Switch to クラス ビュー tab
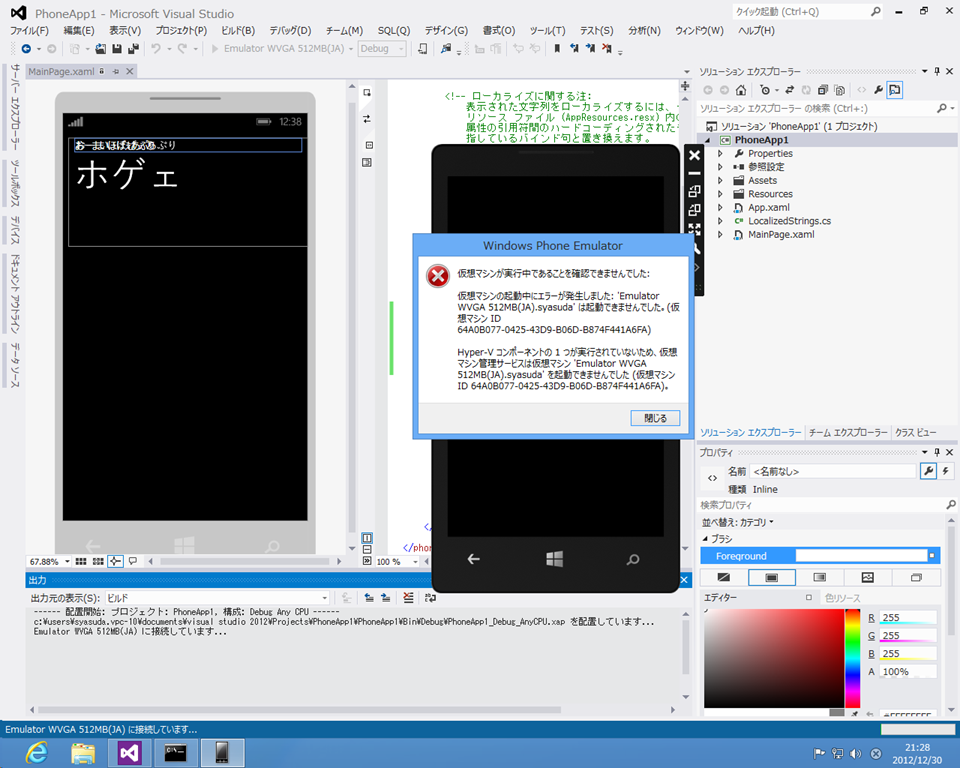The image size is (960, 768). tap(915, 432)
